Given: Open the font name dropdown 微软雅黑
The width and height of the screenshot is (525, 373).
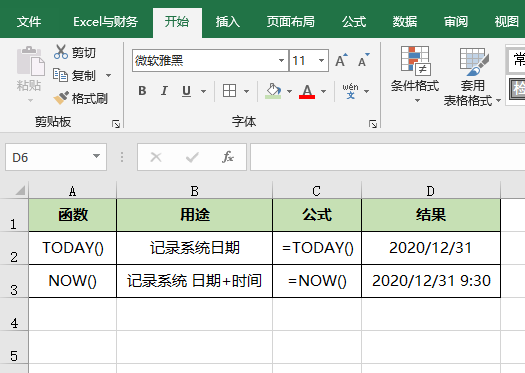Looking at the screenshot, I should (x=281, y=61).
